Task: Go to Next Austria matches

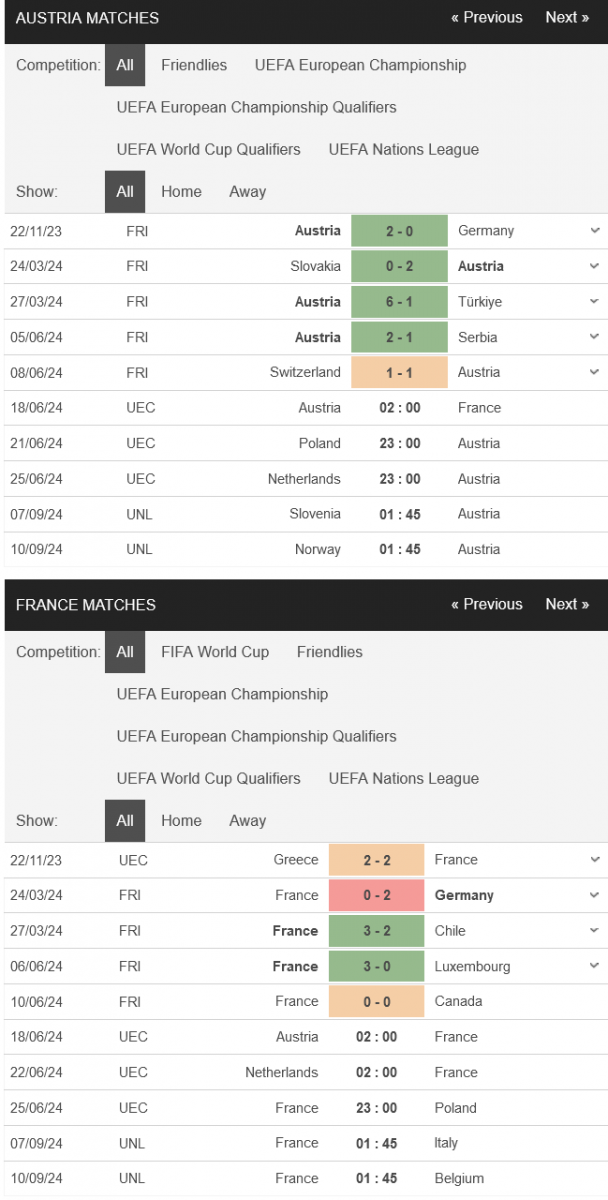Action: pos(567,18)
